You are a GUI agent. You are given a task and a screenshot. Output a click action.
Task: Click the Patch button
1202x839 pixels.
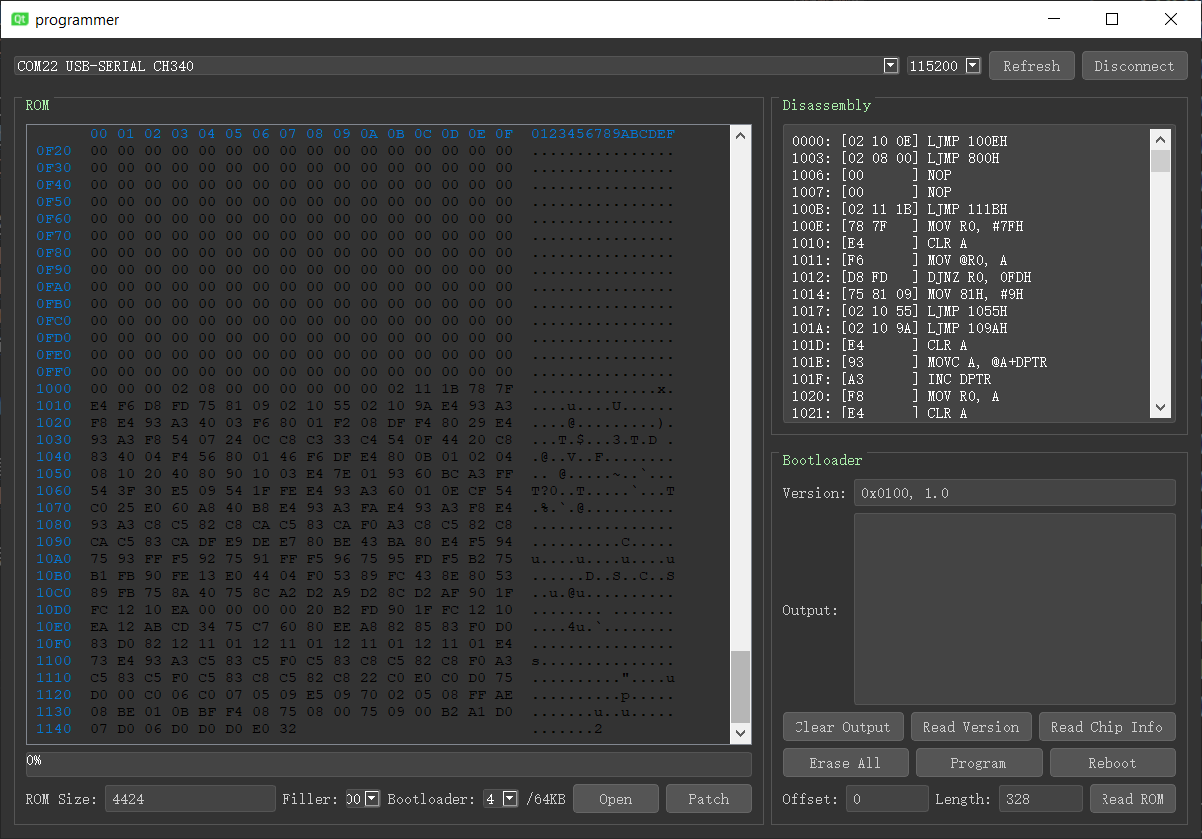[x=709, y=798]
